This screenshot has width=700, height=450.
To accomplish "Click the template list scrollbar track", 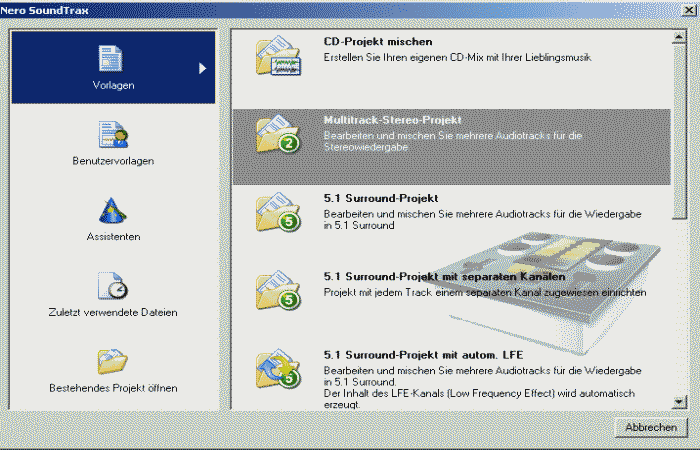I will 680,300.
